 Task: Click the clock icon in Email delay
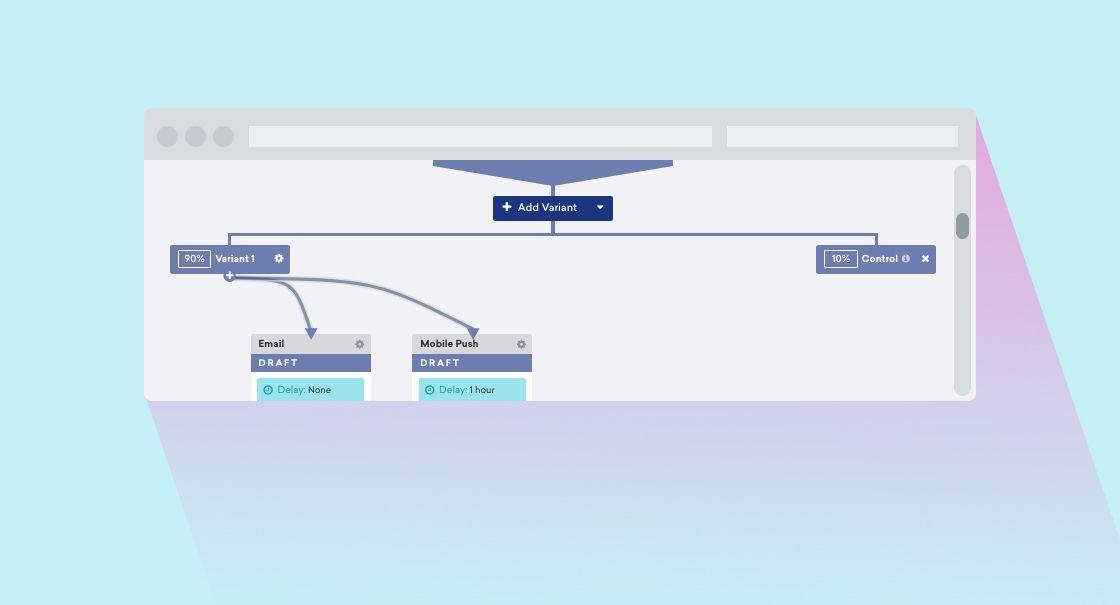(268, 390)
